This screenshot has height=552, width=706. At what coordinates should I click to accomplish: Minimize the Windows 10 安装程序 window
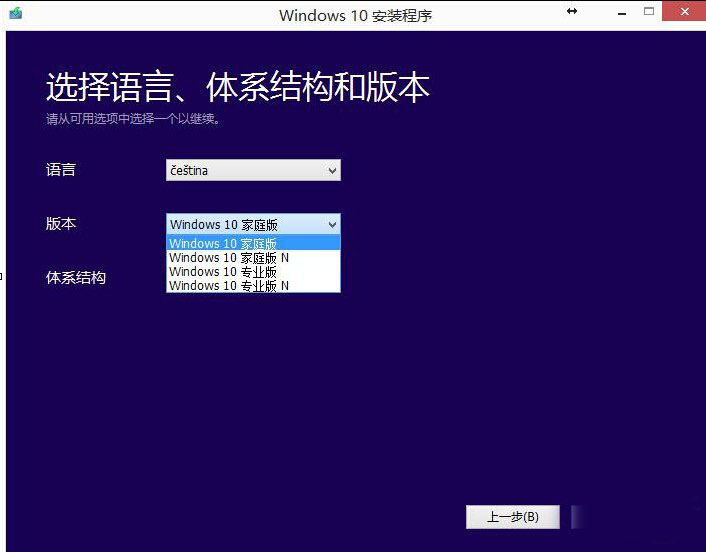pos(622,14)
